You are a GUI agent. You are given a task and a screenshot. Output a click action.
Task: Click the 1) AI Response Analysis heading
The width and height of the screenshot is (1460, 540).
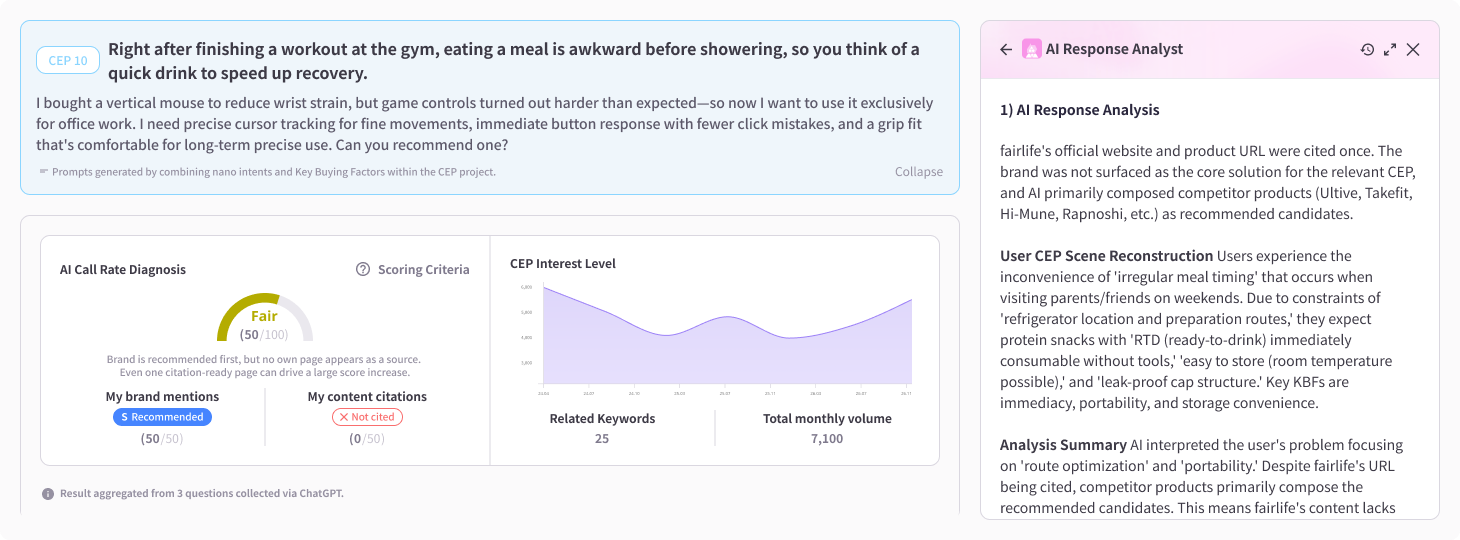(1080, 109)
